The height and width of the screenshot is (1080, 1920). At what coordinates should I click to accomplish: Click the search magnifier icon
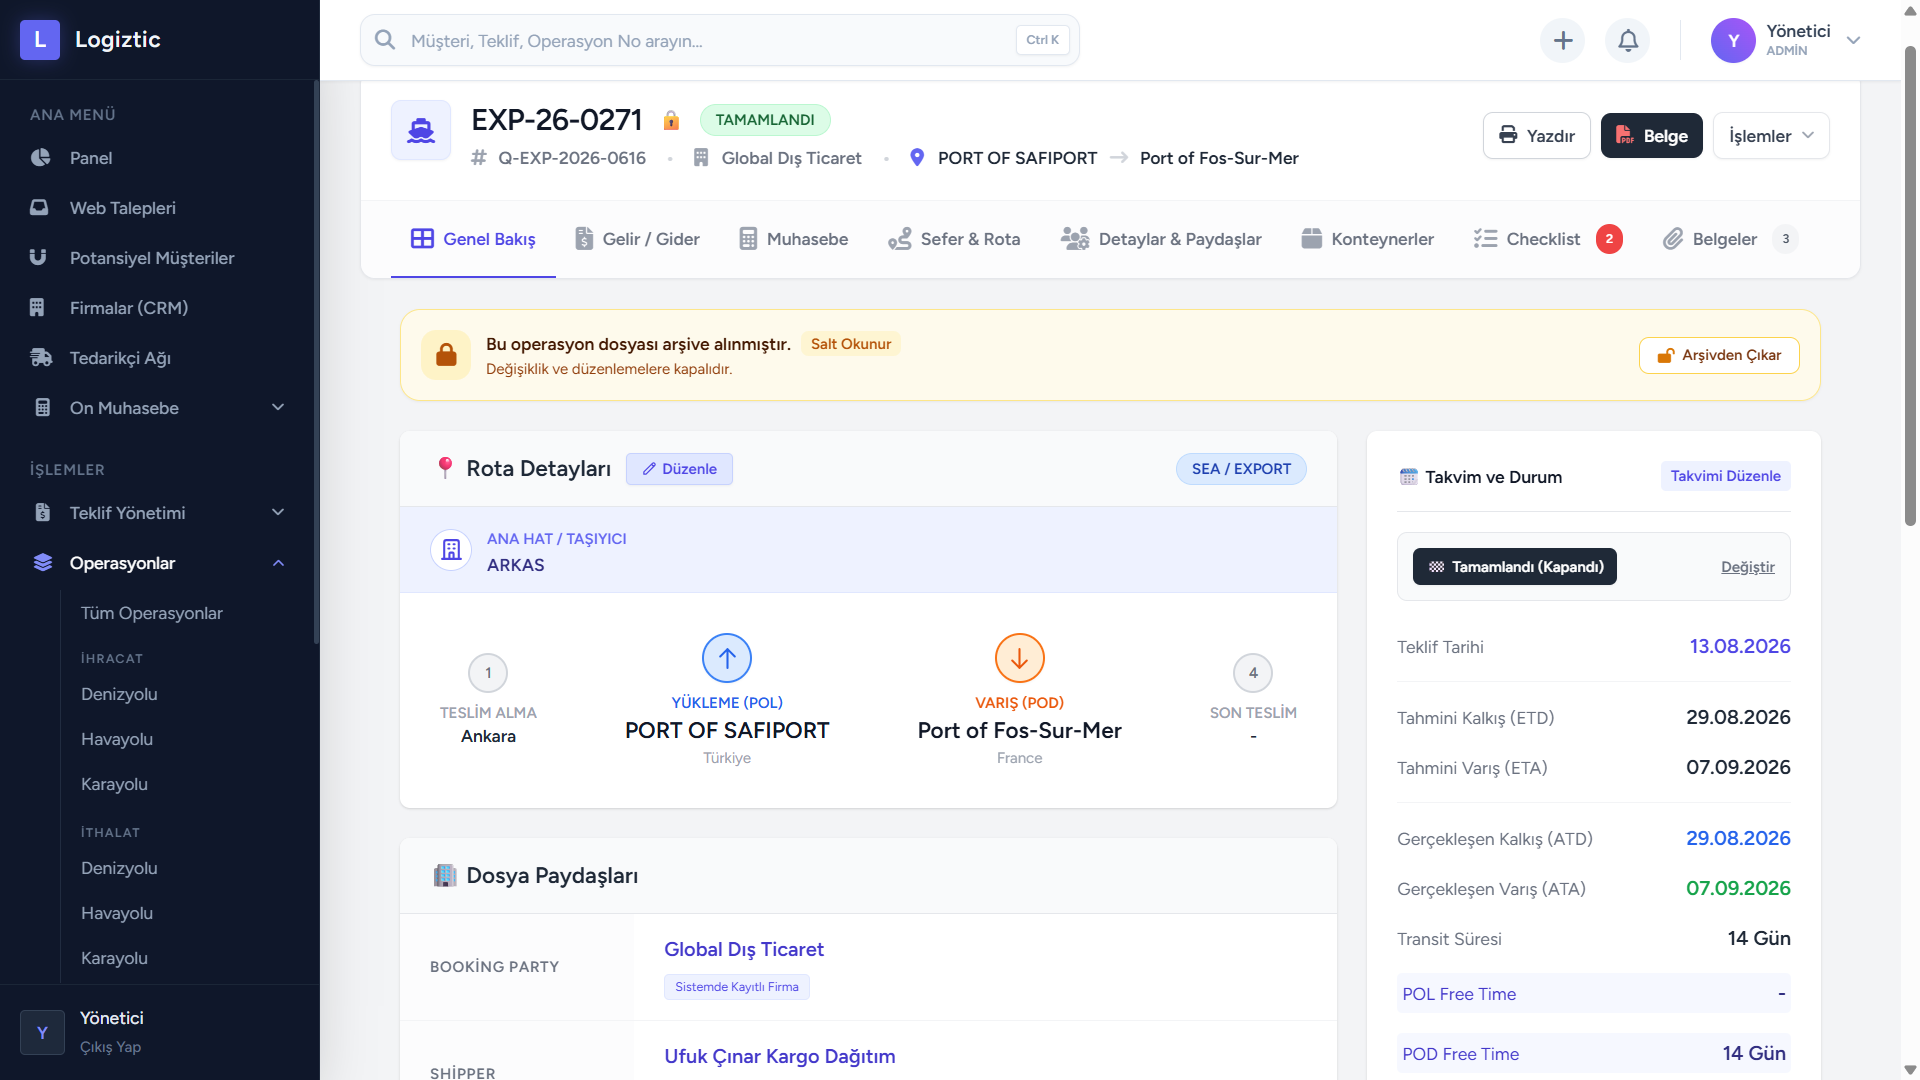[385, 40]
